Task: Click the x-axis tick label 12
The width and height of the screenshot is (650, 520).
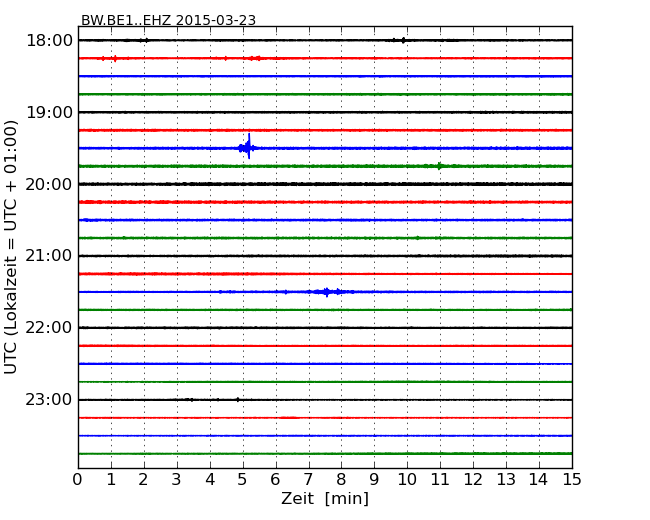Action: 473,480
